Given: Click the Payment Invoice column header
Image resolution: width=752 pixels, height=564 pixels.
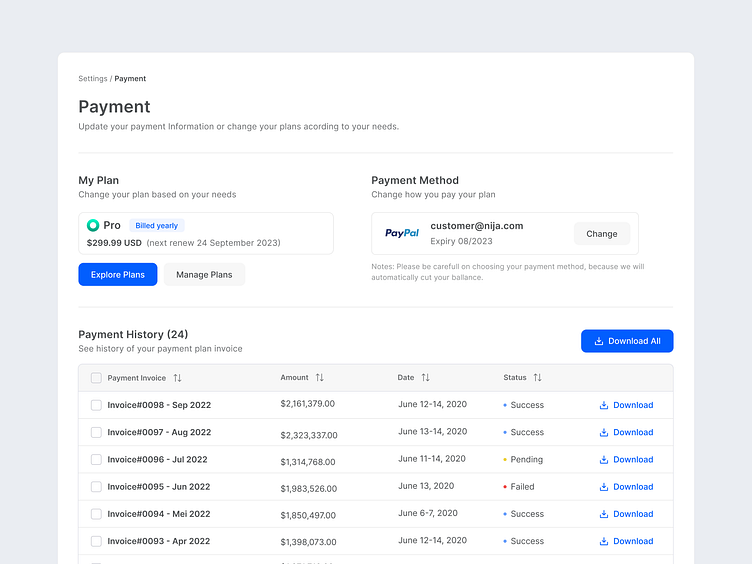Looking at the screenshot, I should click(x=137, y=378).
